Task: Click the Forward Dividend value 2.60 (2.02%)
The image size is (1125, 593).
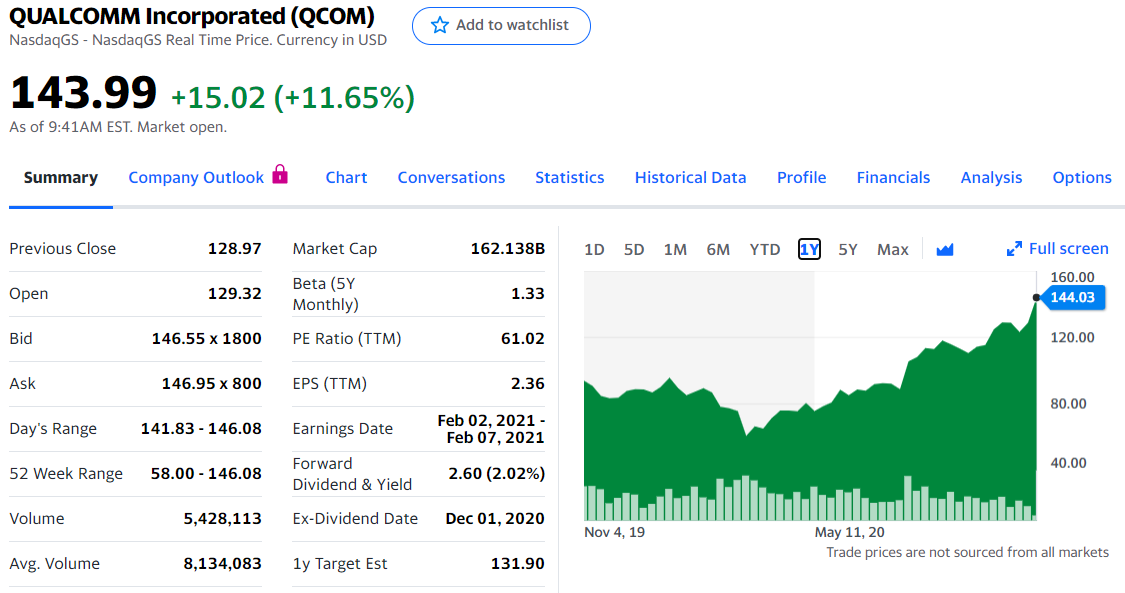Action: pyautogui.click(x=496, y=474)
